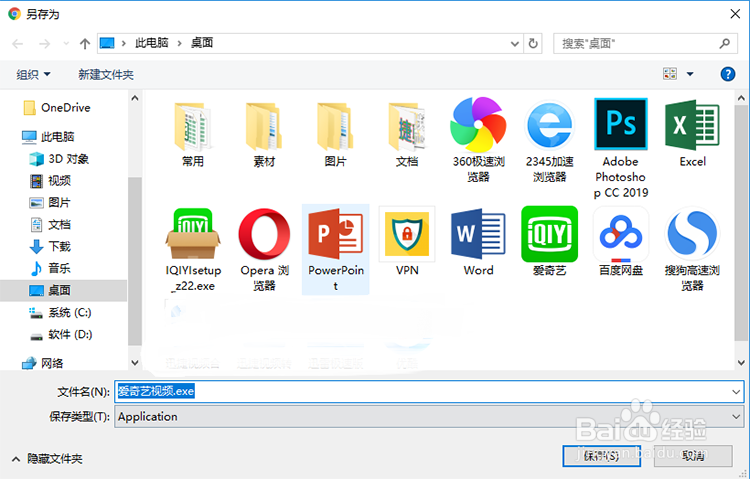Select the 2345加速浏览器 shortcut
The image size is (750, 479).
550,141
